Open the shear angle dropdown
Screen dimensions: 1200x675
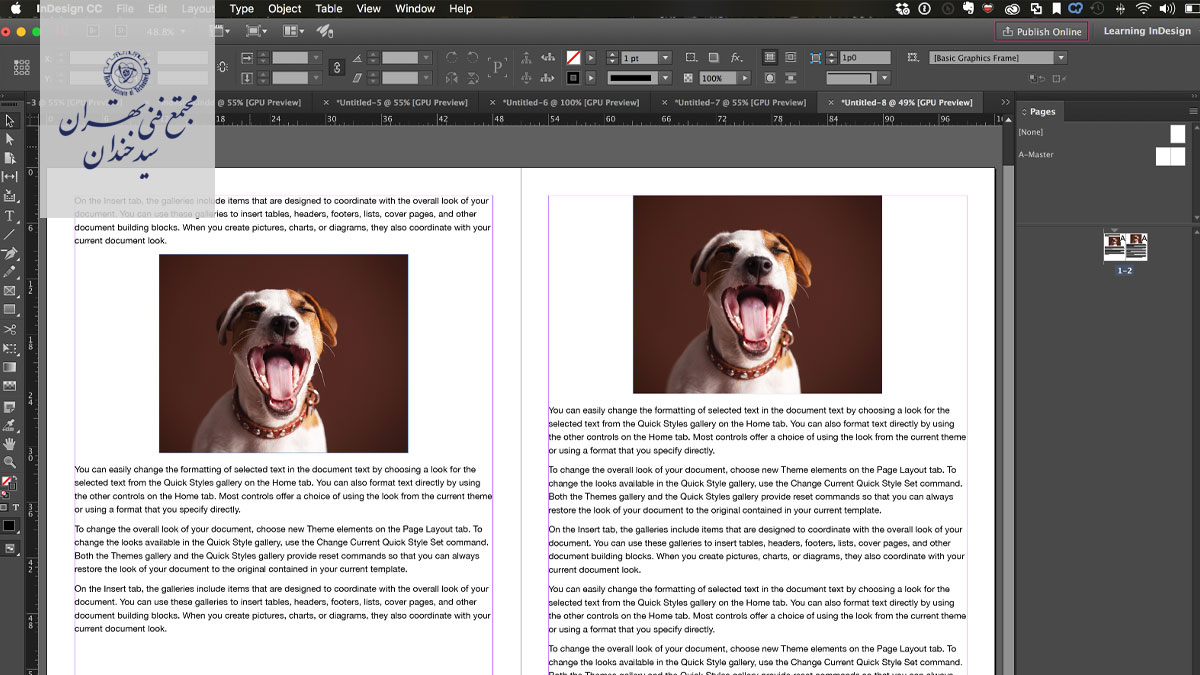(x=427, y=78)
